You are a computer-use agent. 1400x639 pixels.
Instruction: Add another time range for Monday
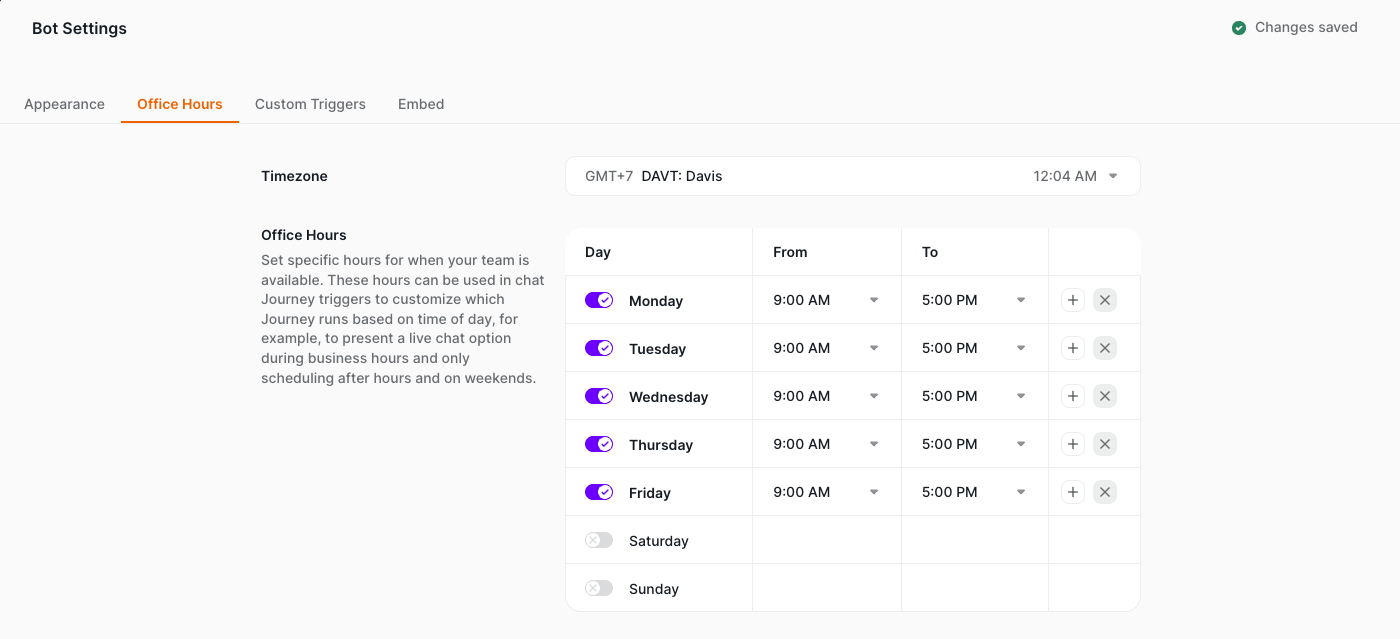point(1073,300)
